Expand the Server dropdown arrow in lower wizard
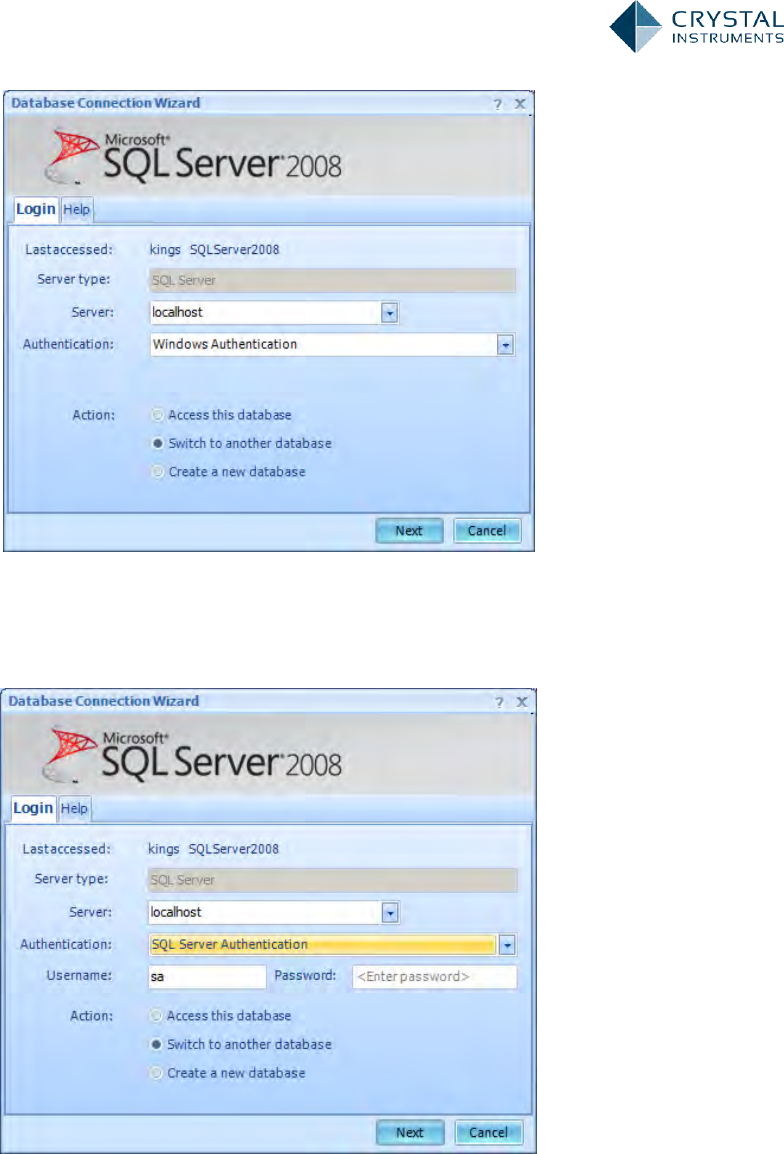This screenshot has height=1154, width=784. click(x=390, y=913)
